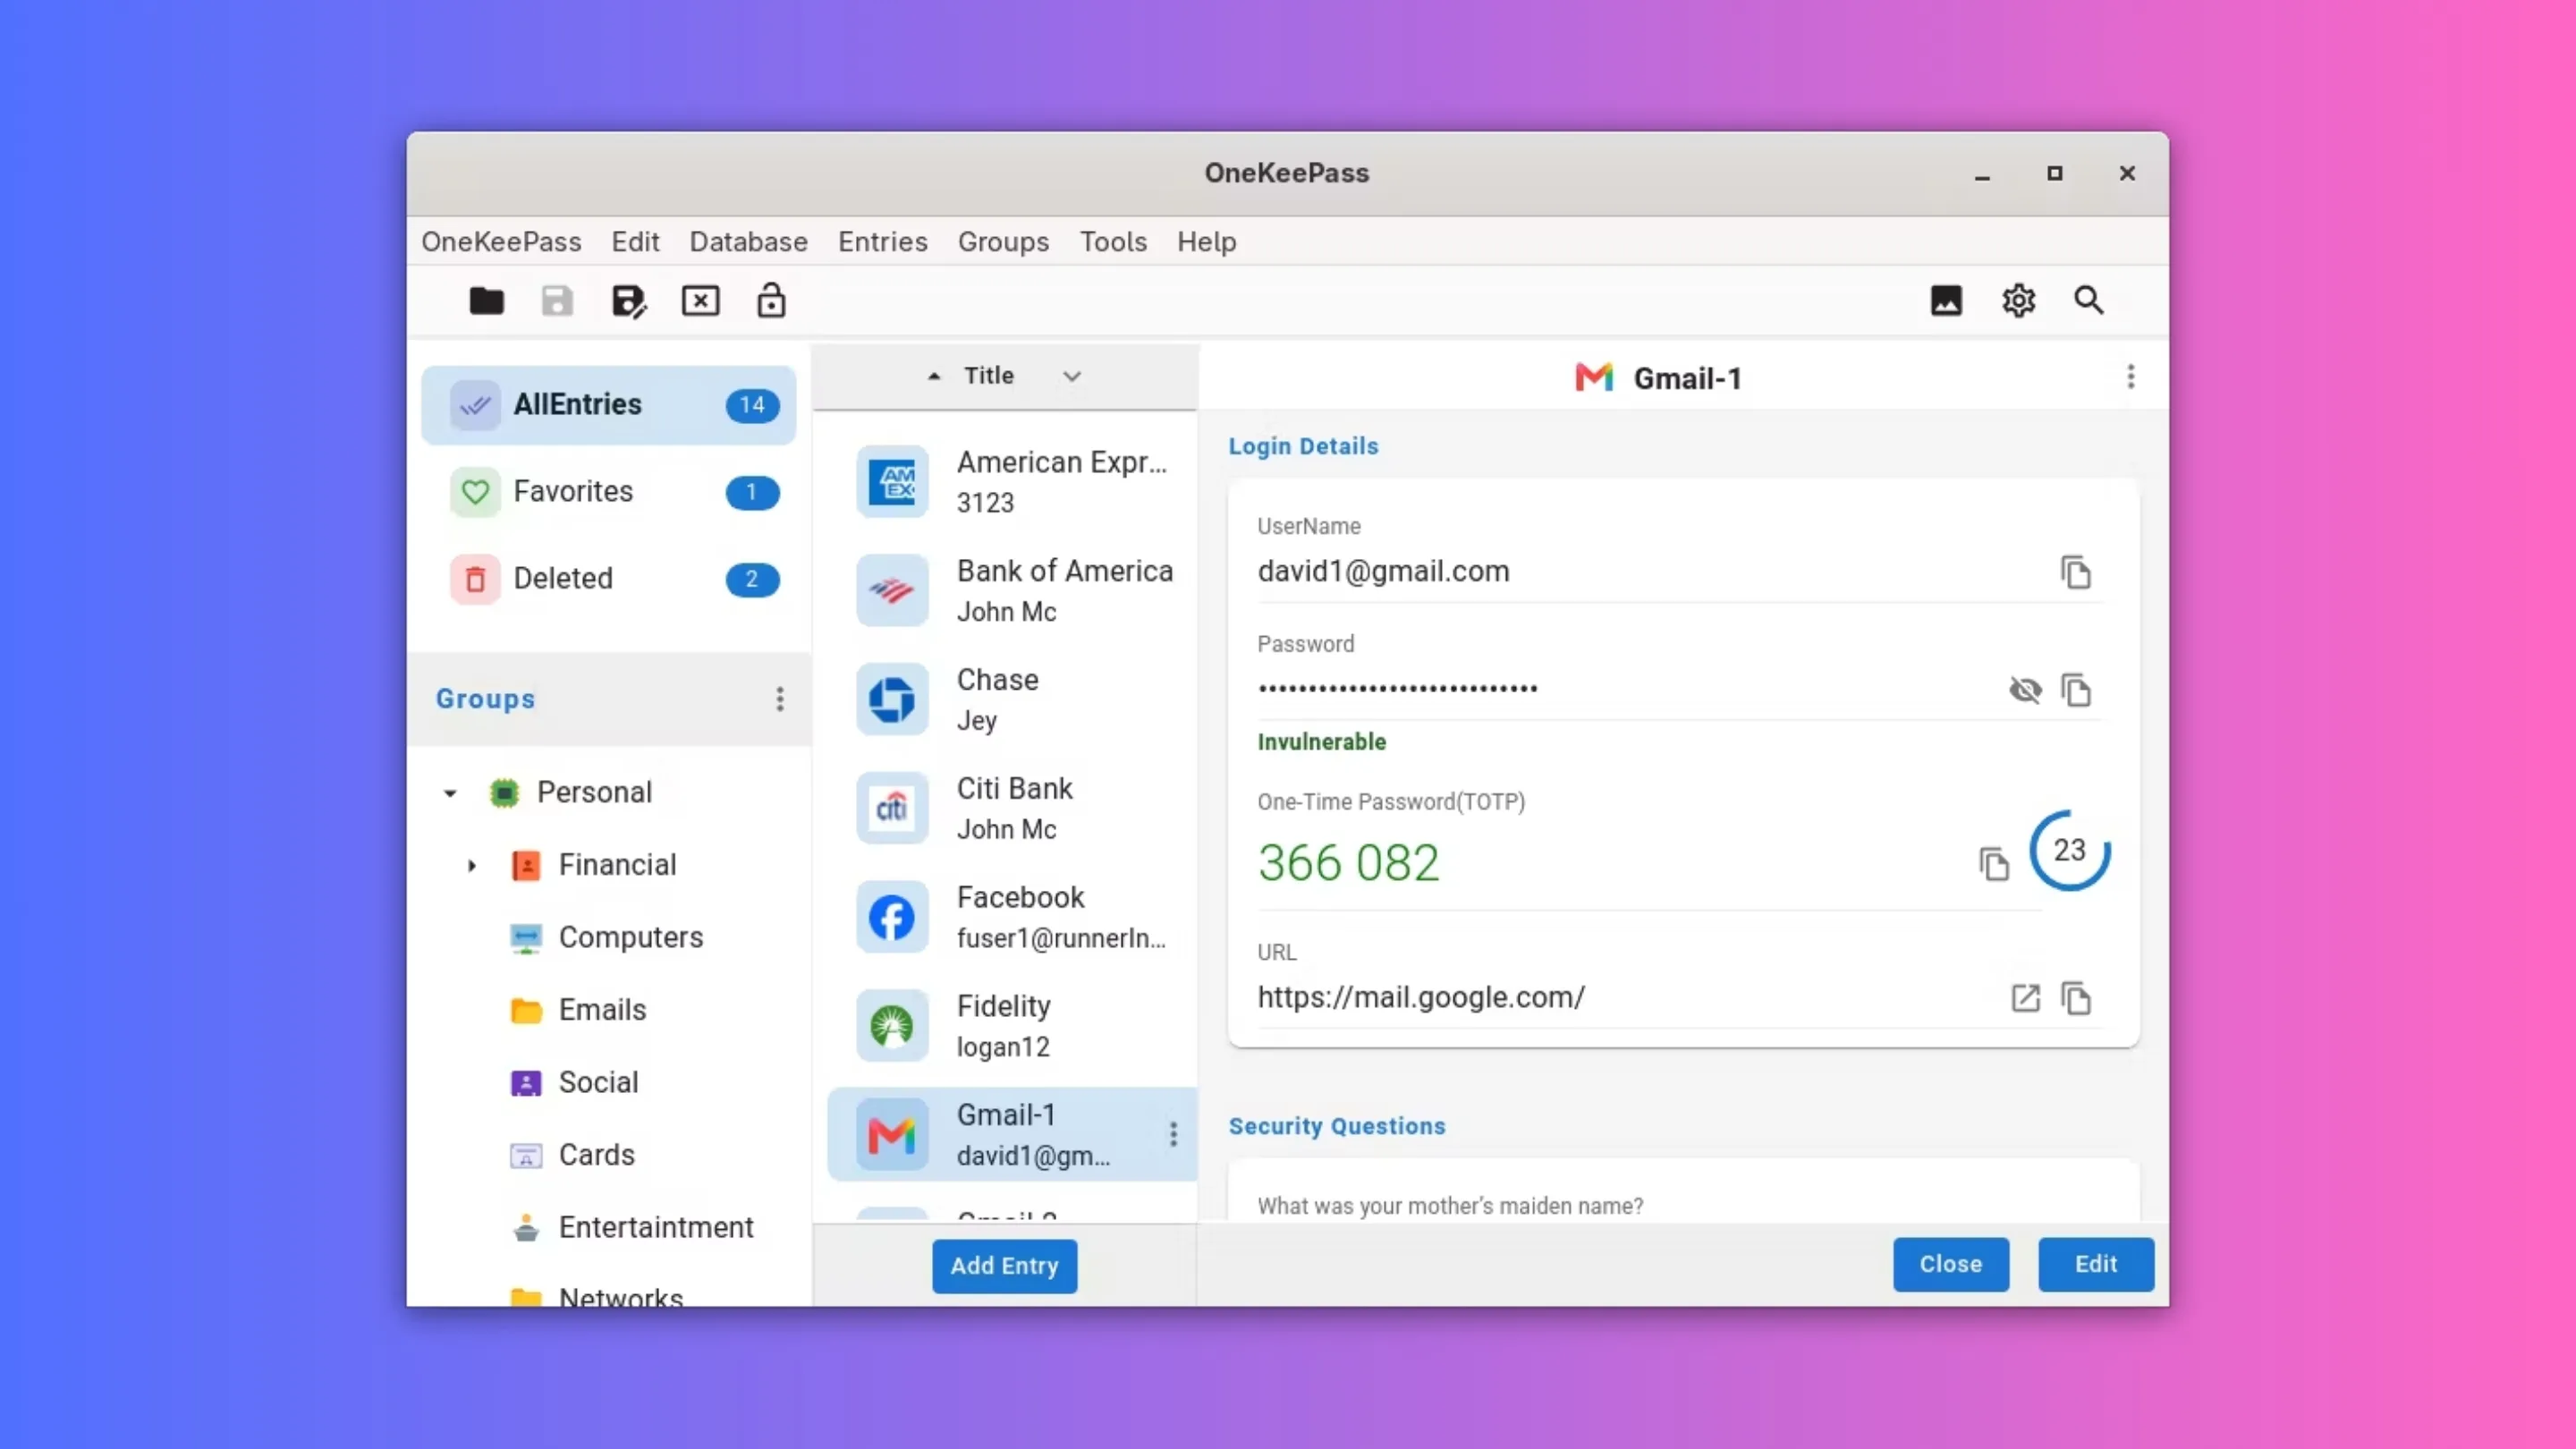Viewport: 2576px width, 1449px height.
Task: Collapse the Personal group tree
Action: [x=450, y=793]
